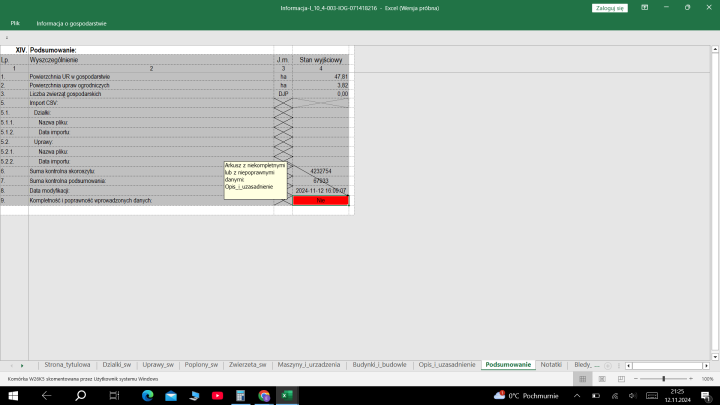
Task: Open the Informacja o gospodarstwie tab
Action: (71, 22)
